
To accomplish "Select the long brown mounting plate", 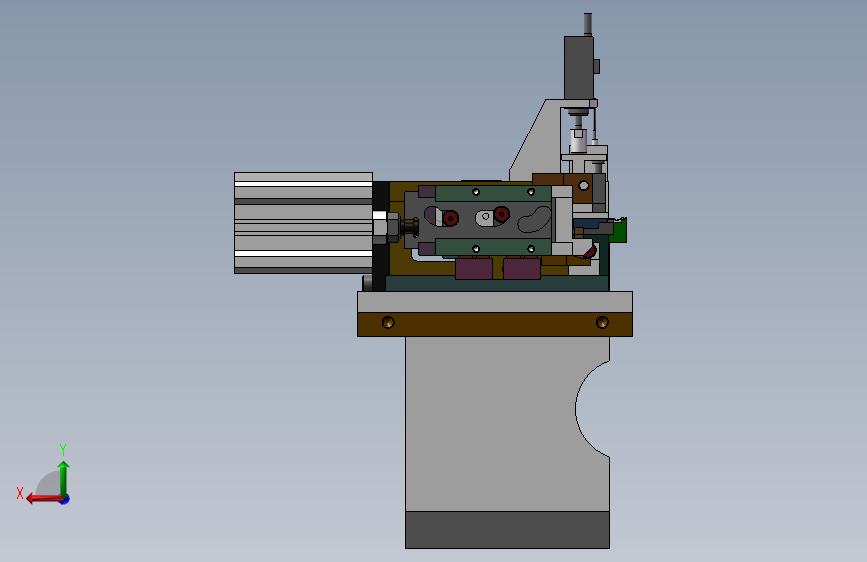I will click(495, 324).
